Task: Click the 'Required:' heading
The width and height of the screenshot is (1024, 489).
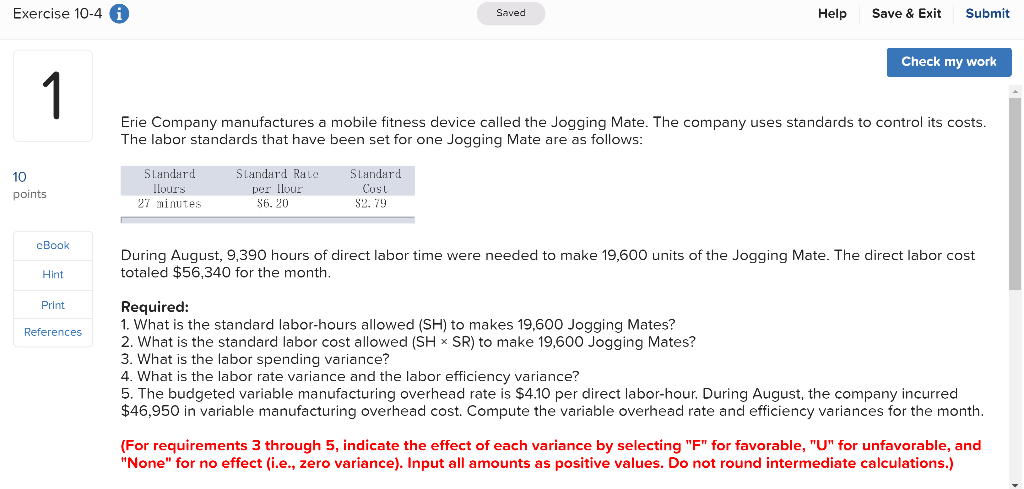Action: [155, 306]
